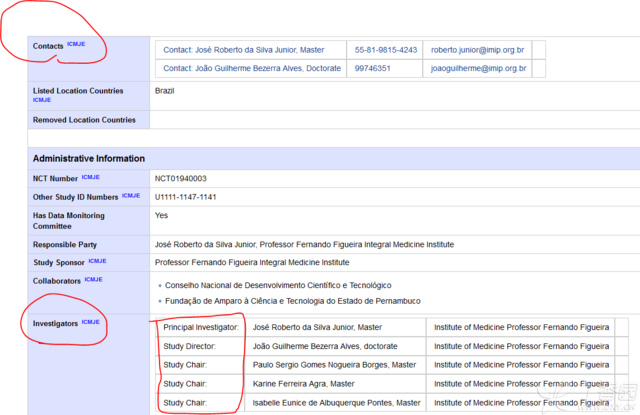
Task: Select Yes value for monitoring committee
Action: pyautogui.click(x=161, y=215)
